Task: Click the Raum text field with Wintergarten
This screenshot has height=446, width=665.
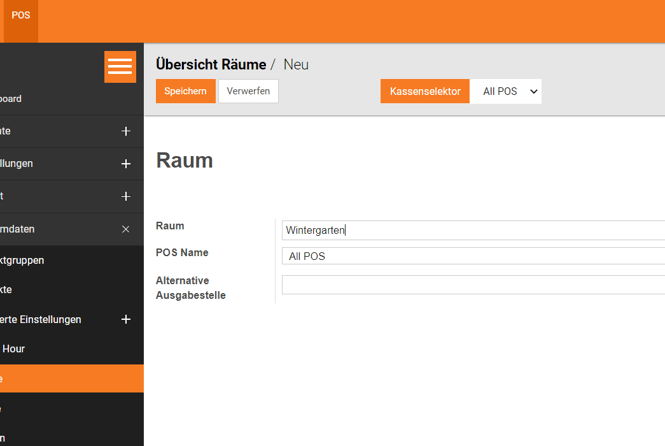Action: pyautogui.click(x=472, y=230)
